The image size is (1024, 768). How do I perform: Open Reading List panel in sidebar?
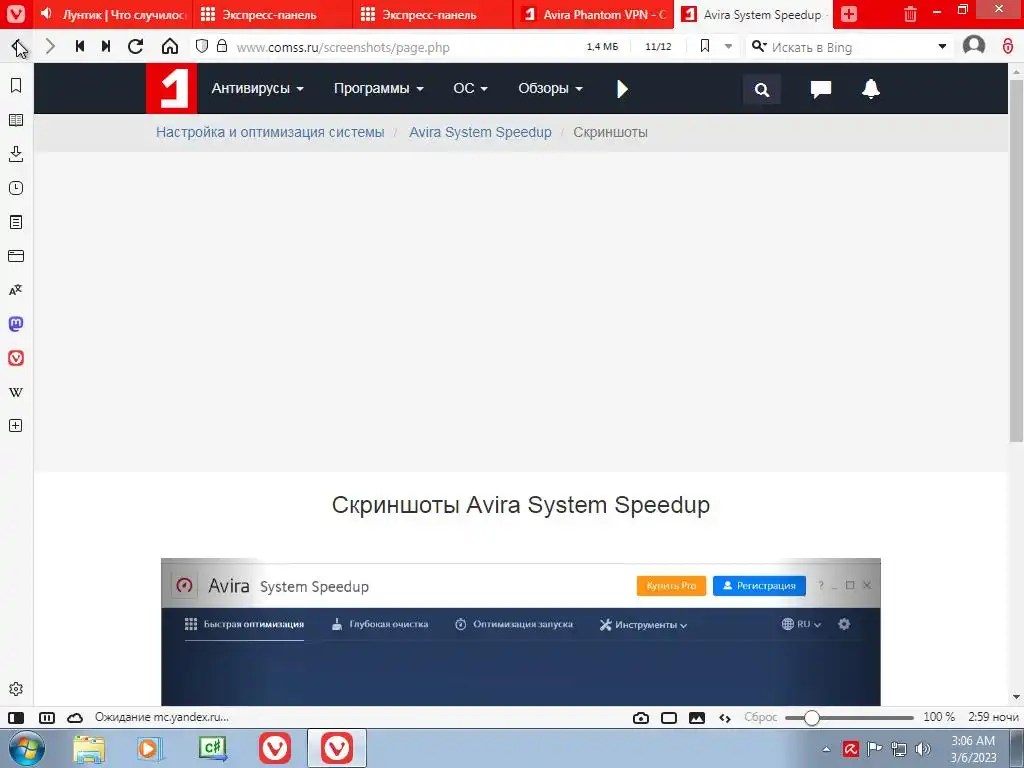[x=16, y=120]
